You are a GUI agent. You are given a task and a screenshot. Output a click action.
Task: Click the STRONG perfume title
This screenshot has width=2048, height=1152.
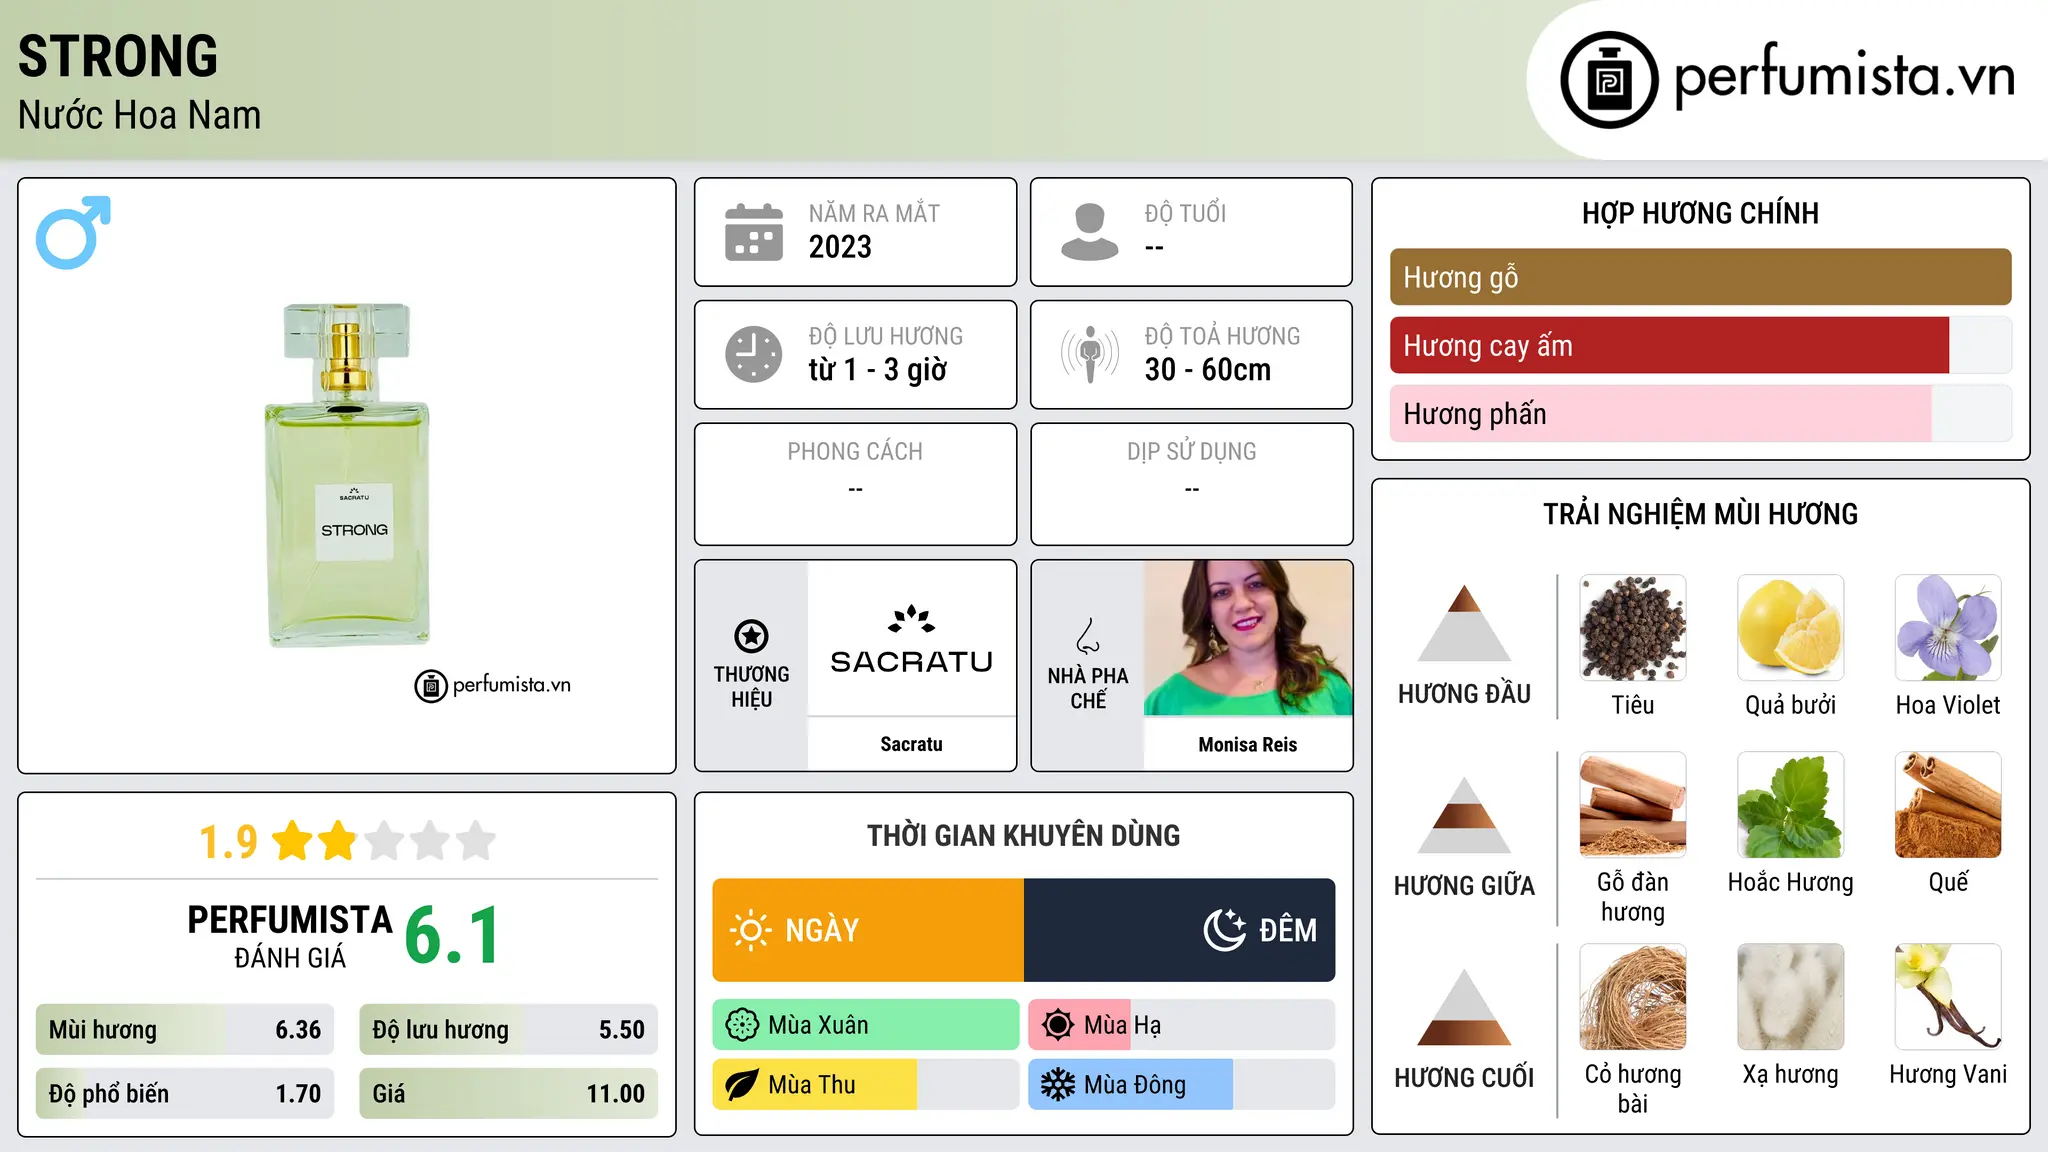118,56
